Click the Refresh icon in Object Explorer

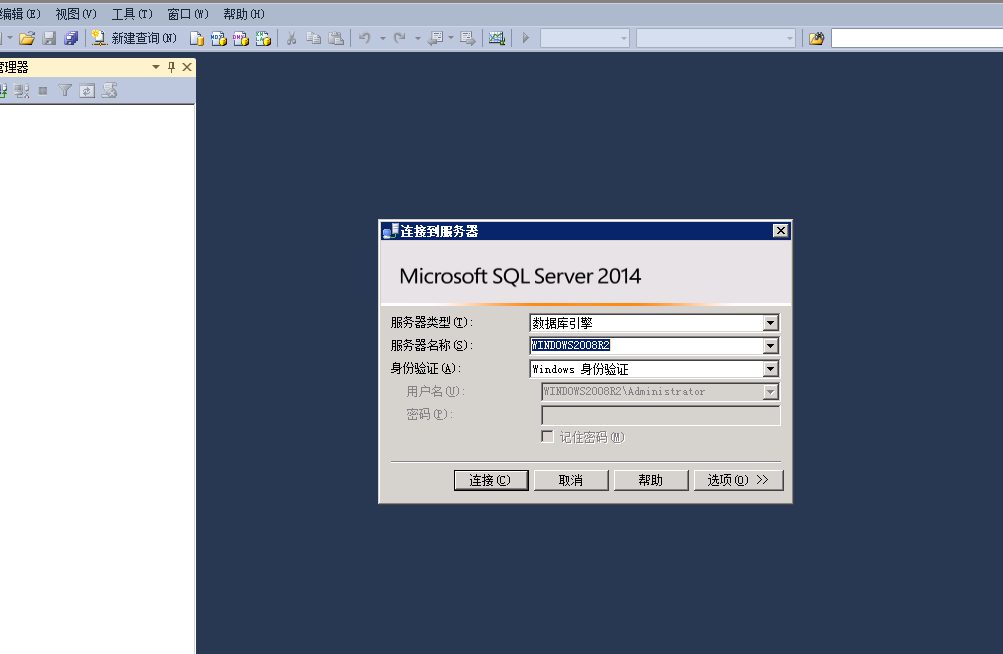click(x=87, y=90)
